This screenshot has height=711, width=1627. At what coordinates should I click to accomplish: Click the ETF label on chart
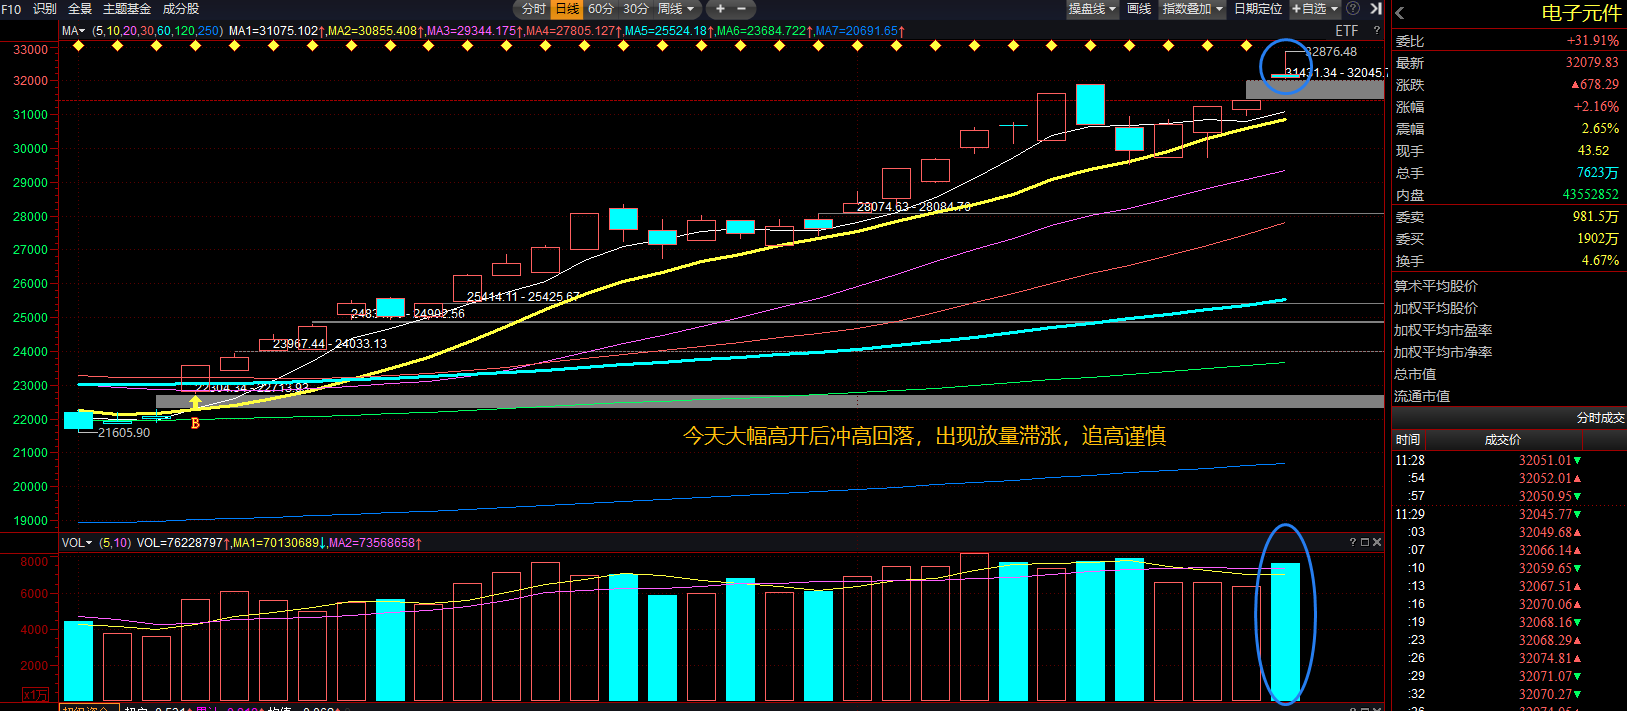tap(1347, 31)
